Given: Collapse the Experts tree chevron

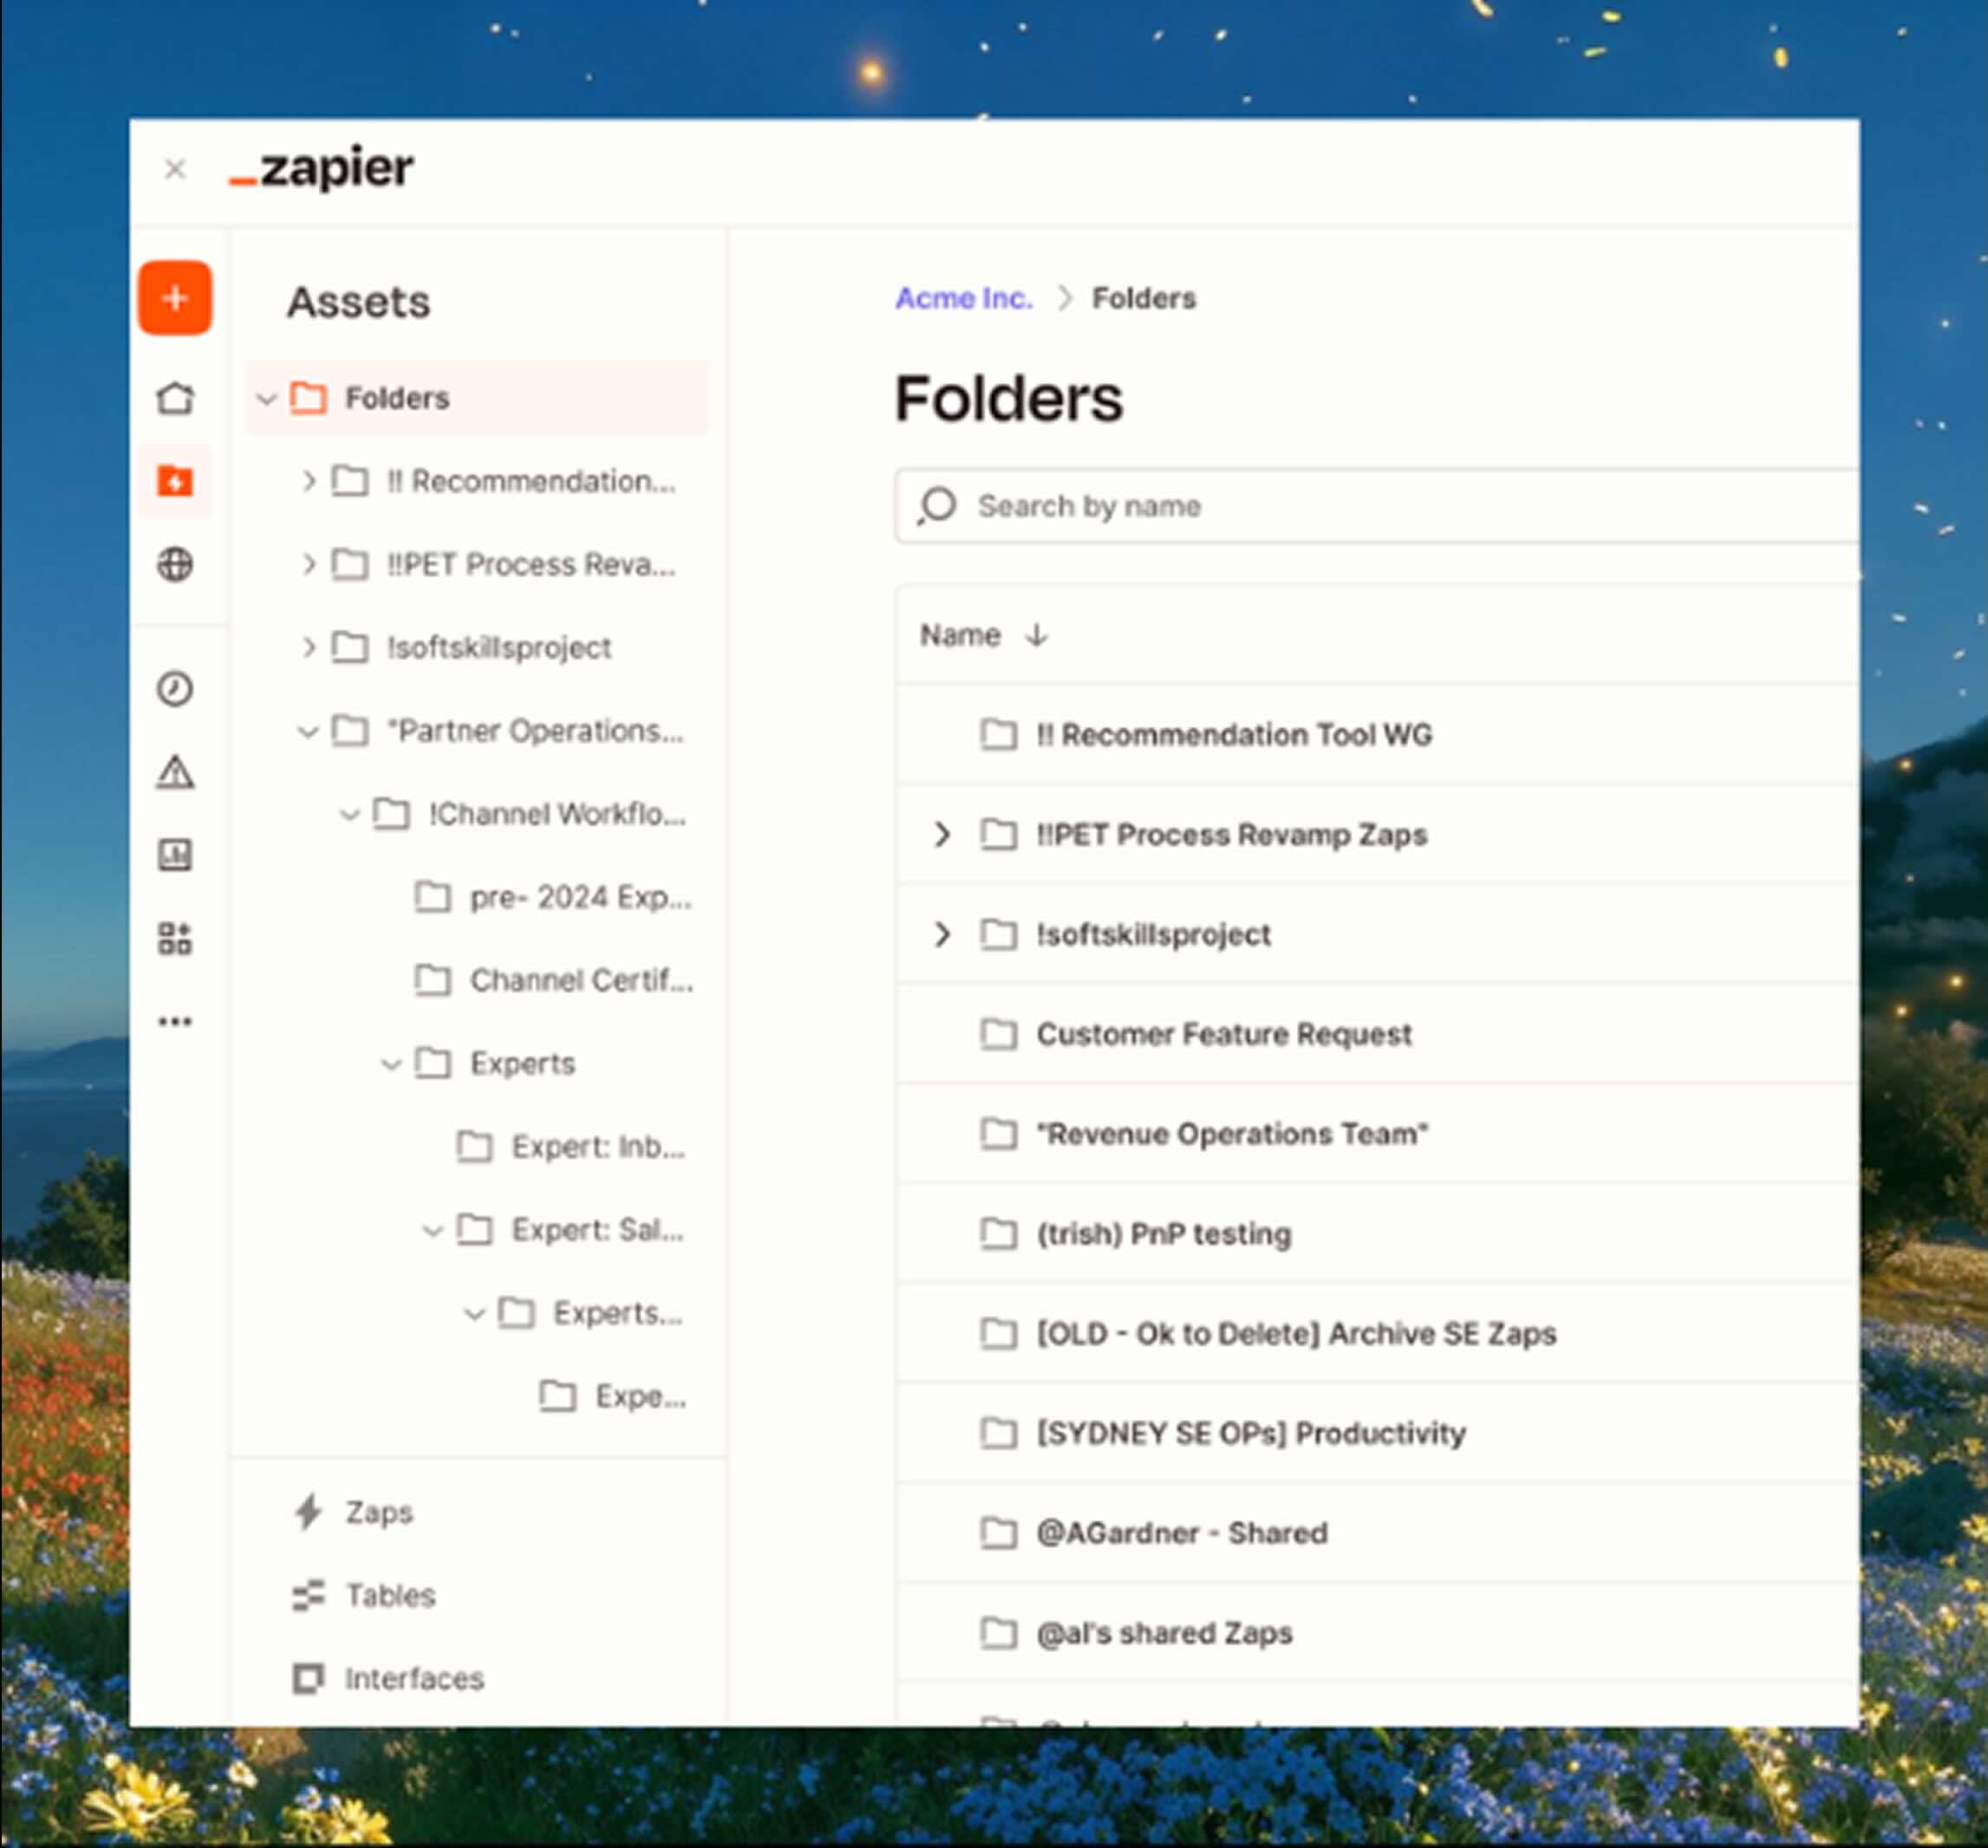Looking at the screenshot, I should point(391,1064).
